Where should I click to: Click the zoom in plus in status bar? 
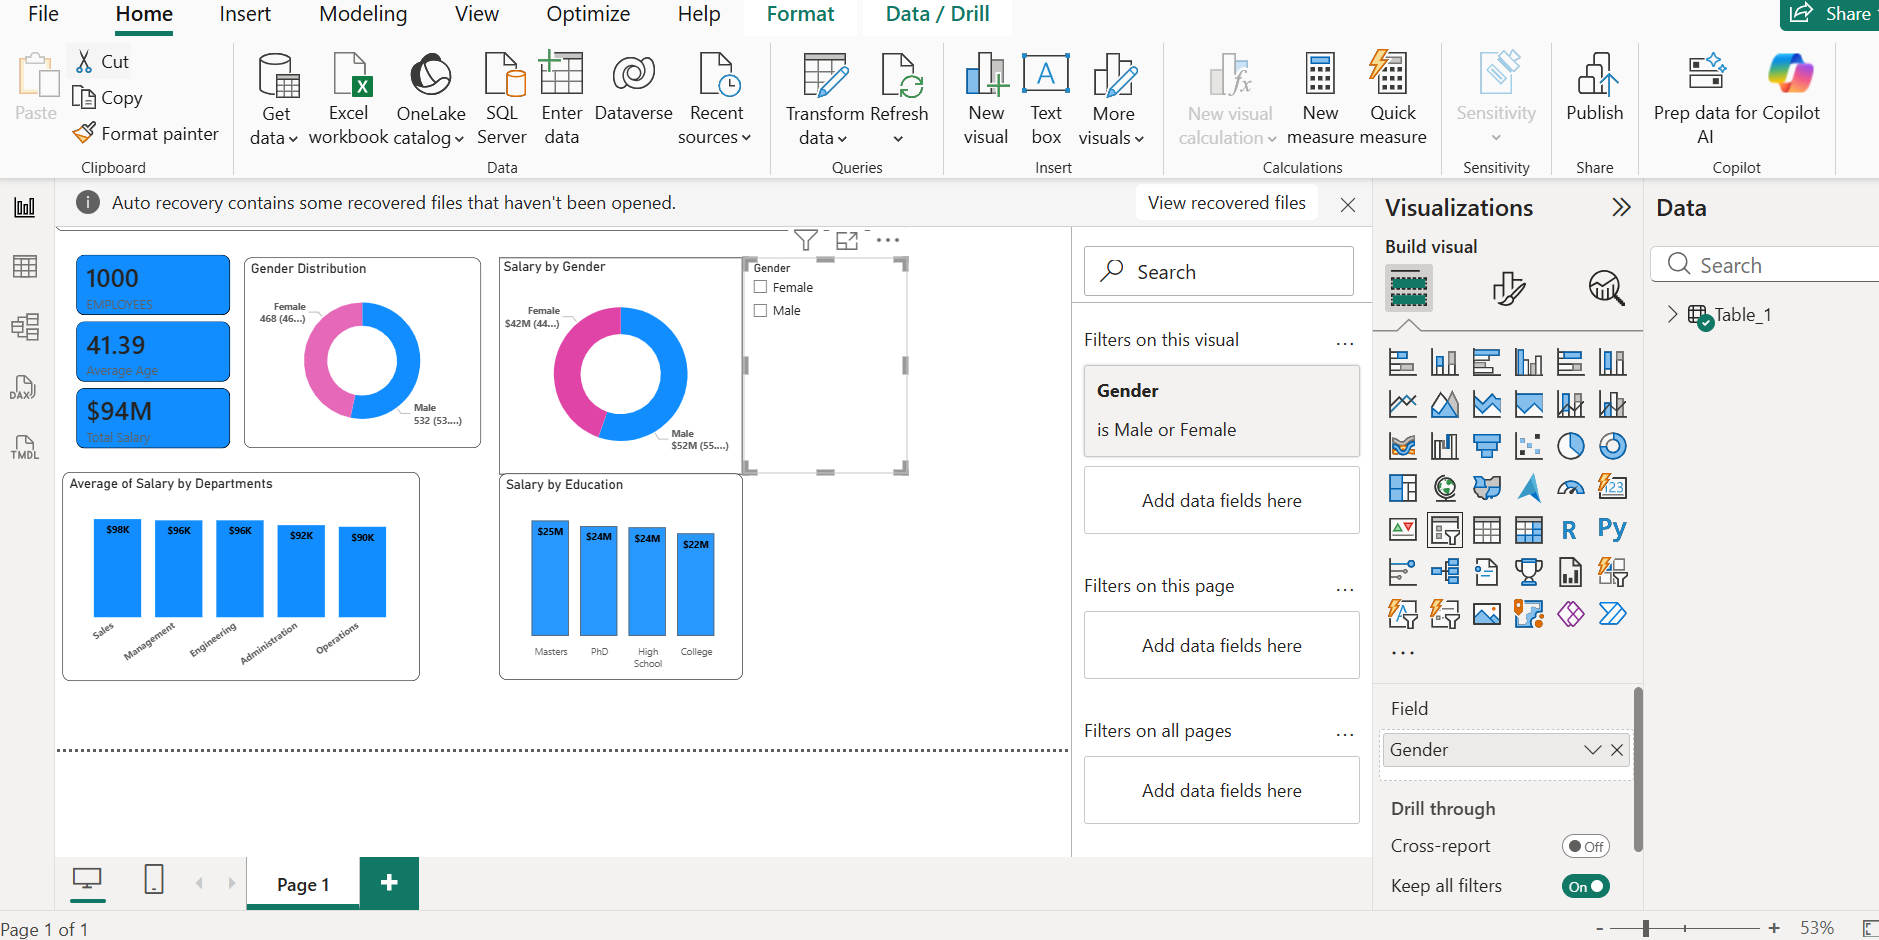point(1774,928)
